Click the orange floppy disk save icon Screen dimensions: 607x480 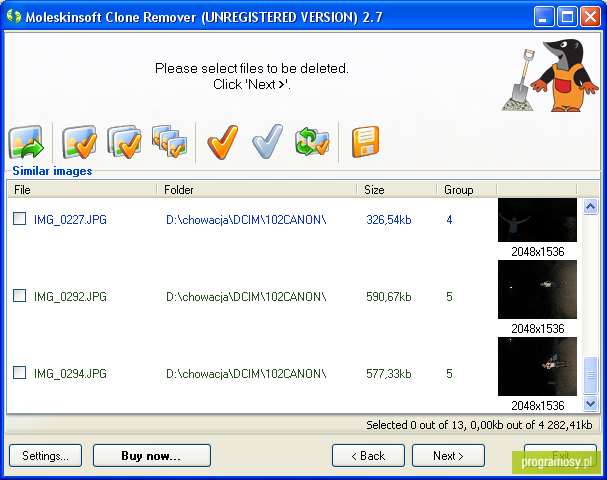pyautogui.click(x=365, y=142)
